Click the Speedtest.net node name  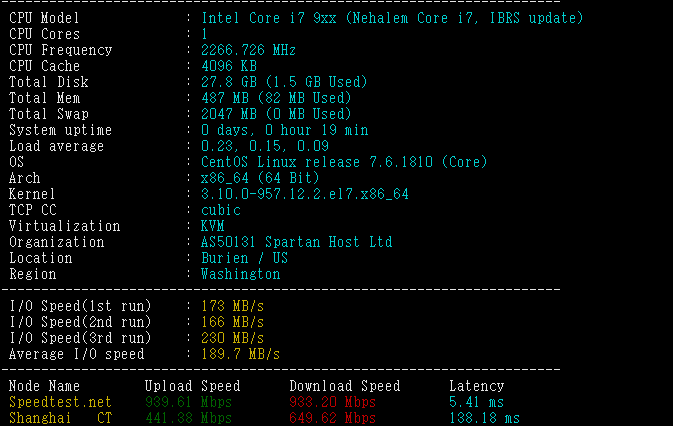click(60, 402)
